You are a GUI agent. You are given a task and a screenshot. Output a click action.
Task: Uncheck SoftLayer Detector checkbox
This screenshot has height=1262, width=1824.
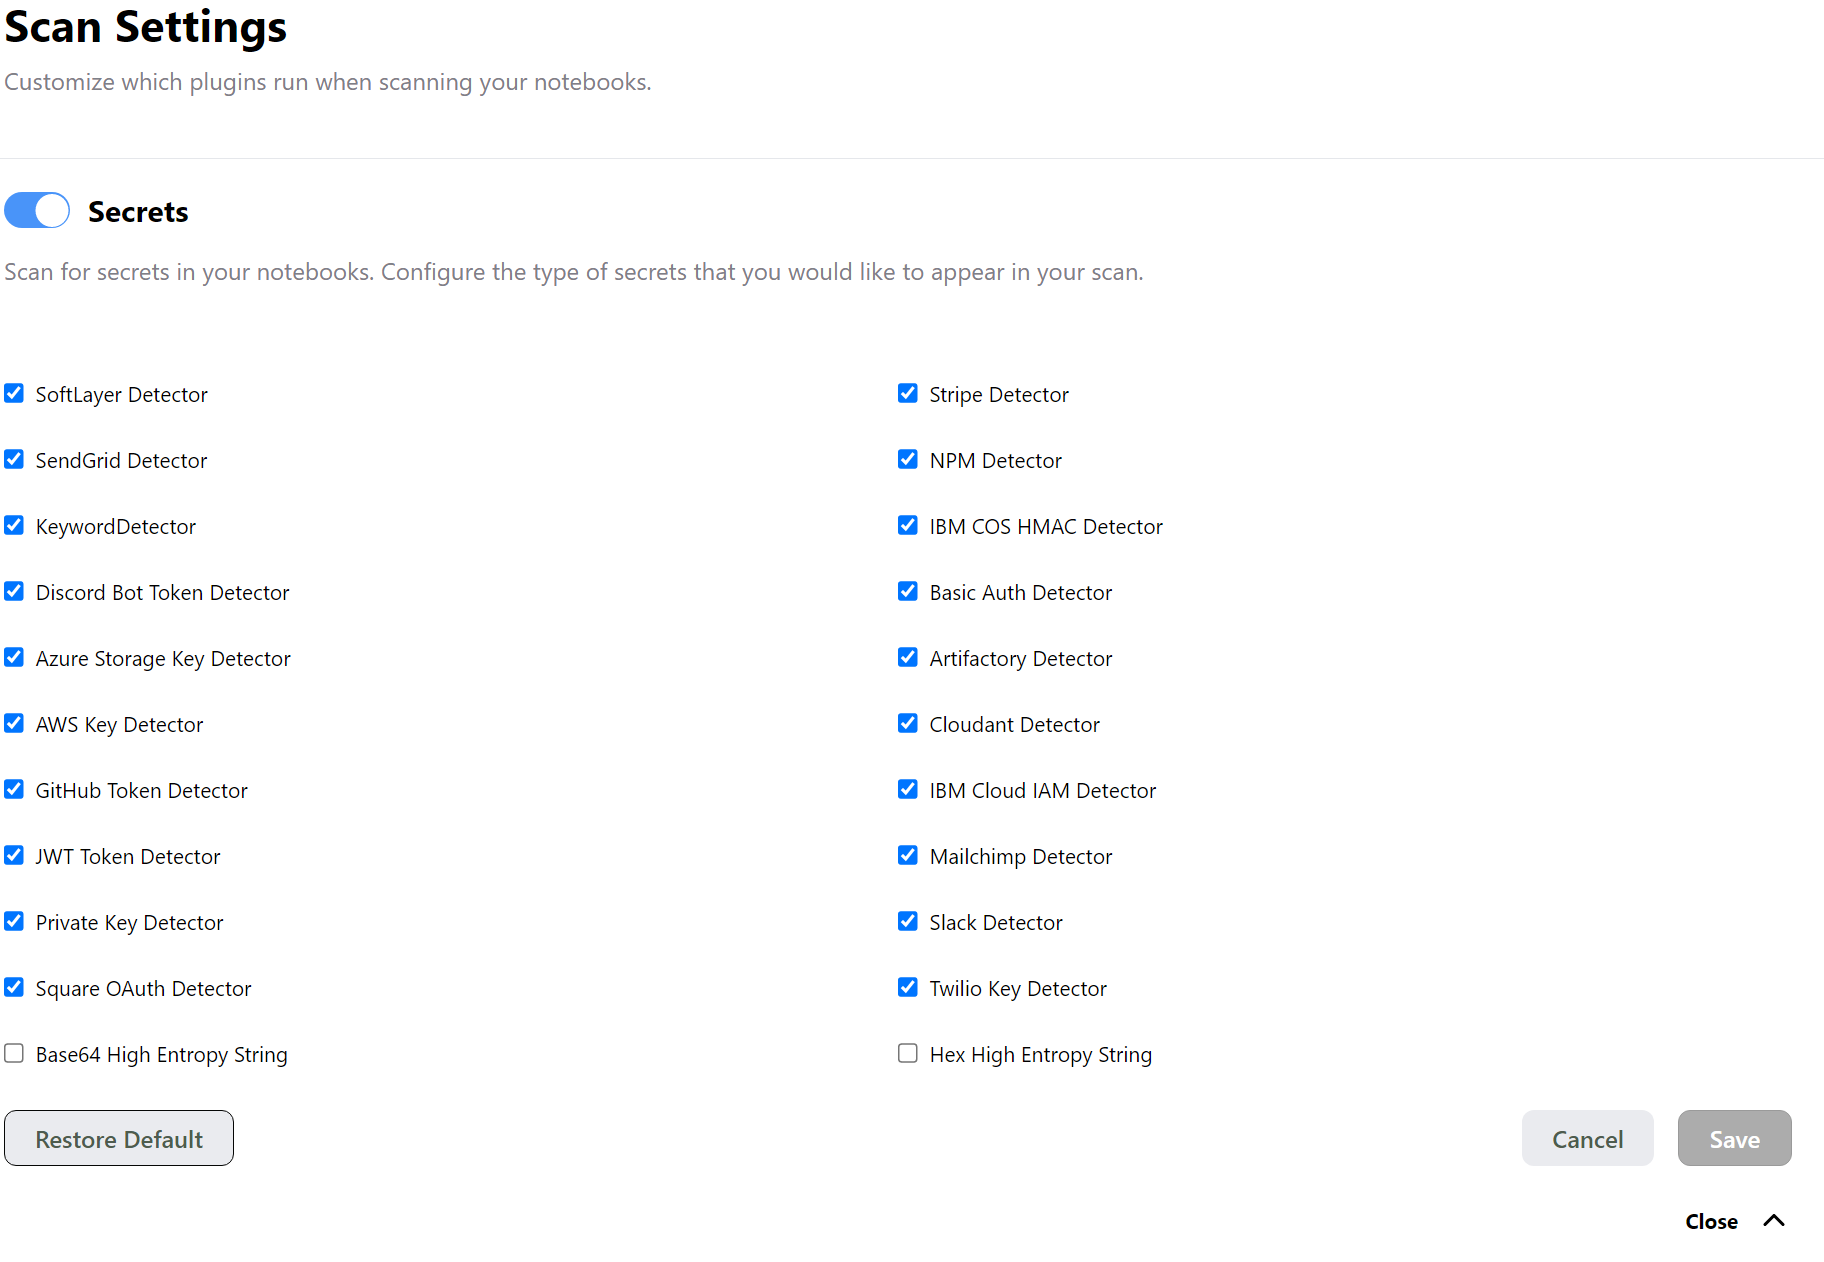pyautogui.click(x=14, y=393)
